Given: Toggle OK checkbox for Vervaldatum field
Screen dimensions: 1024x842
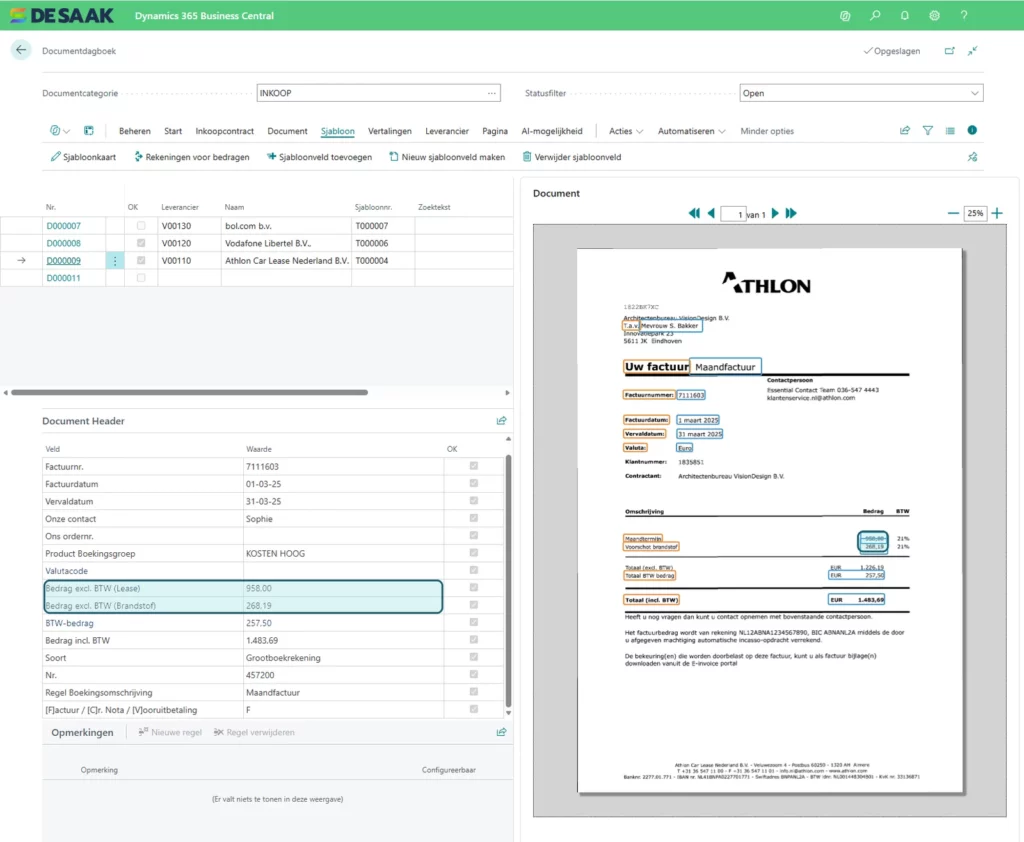Looking at the screenshot, I should [473, 500].
